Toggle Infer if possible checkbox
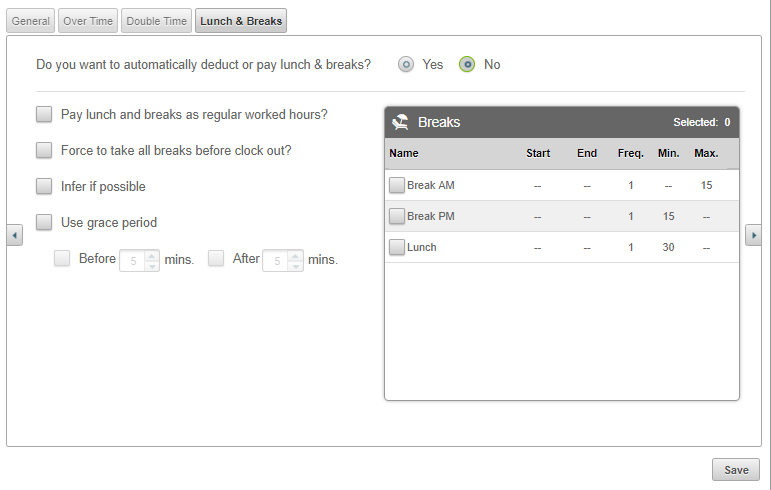This screenshot has height=490, width=771. [44, 186]
